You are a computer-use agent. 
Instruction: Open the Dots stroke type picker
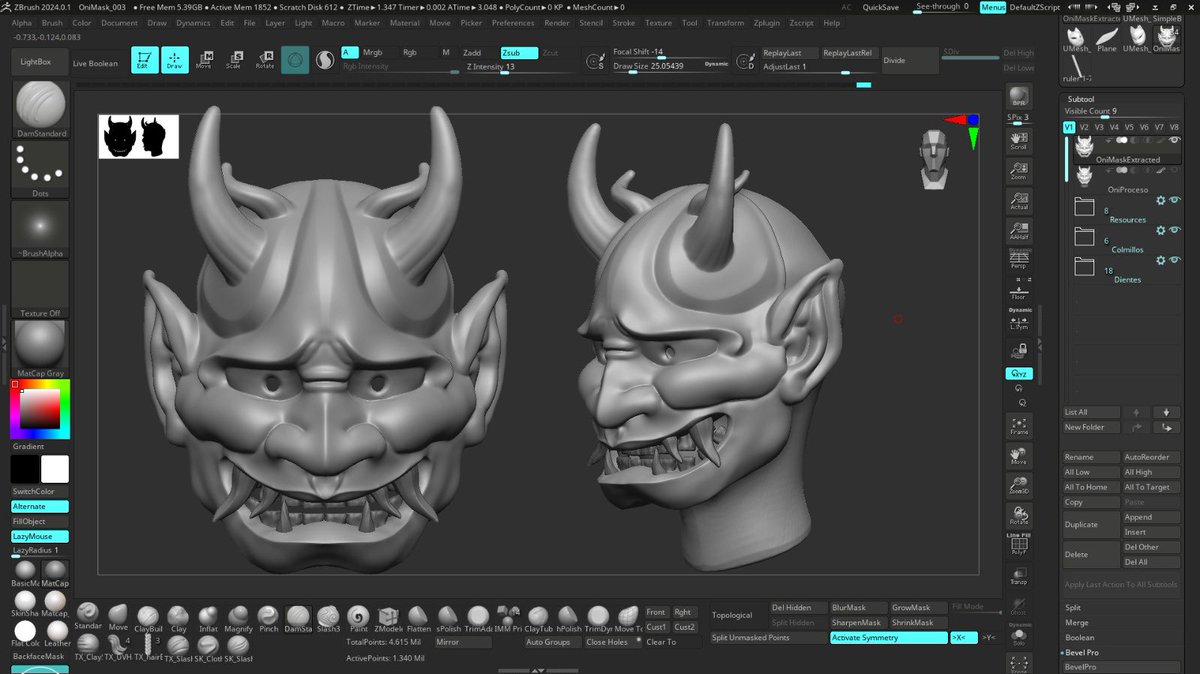(x=41, y=170)
